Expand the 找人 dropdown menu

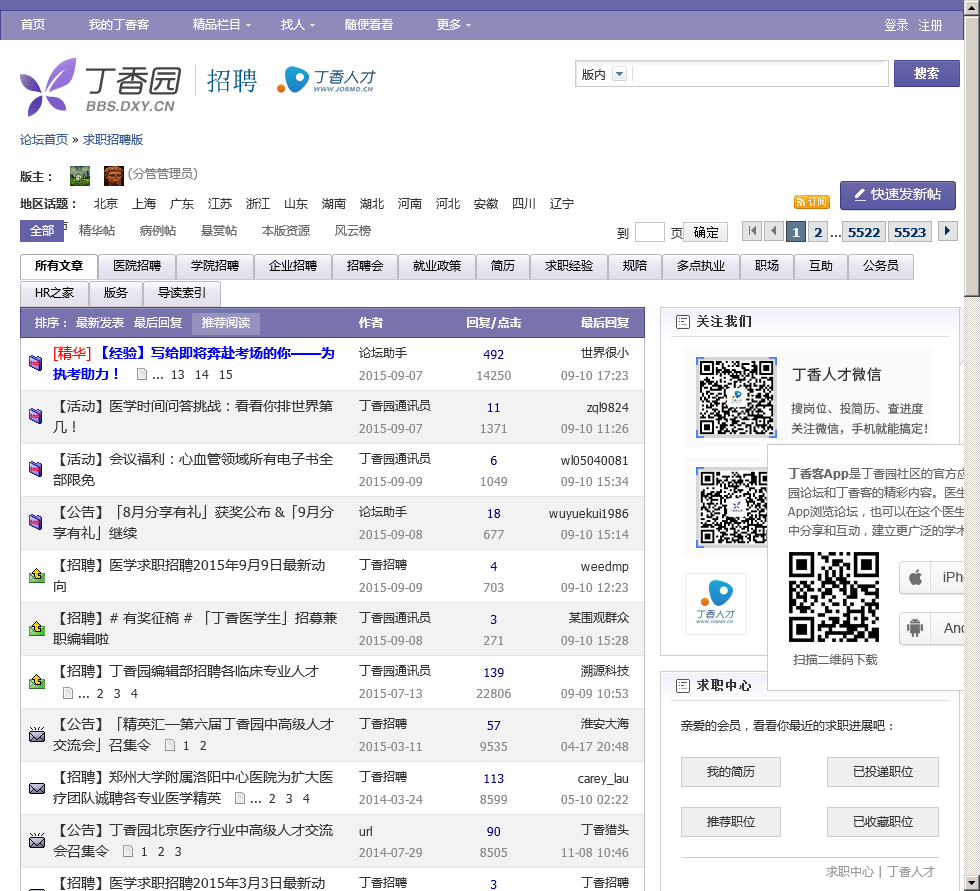[298, 25]
